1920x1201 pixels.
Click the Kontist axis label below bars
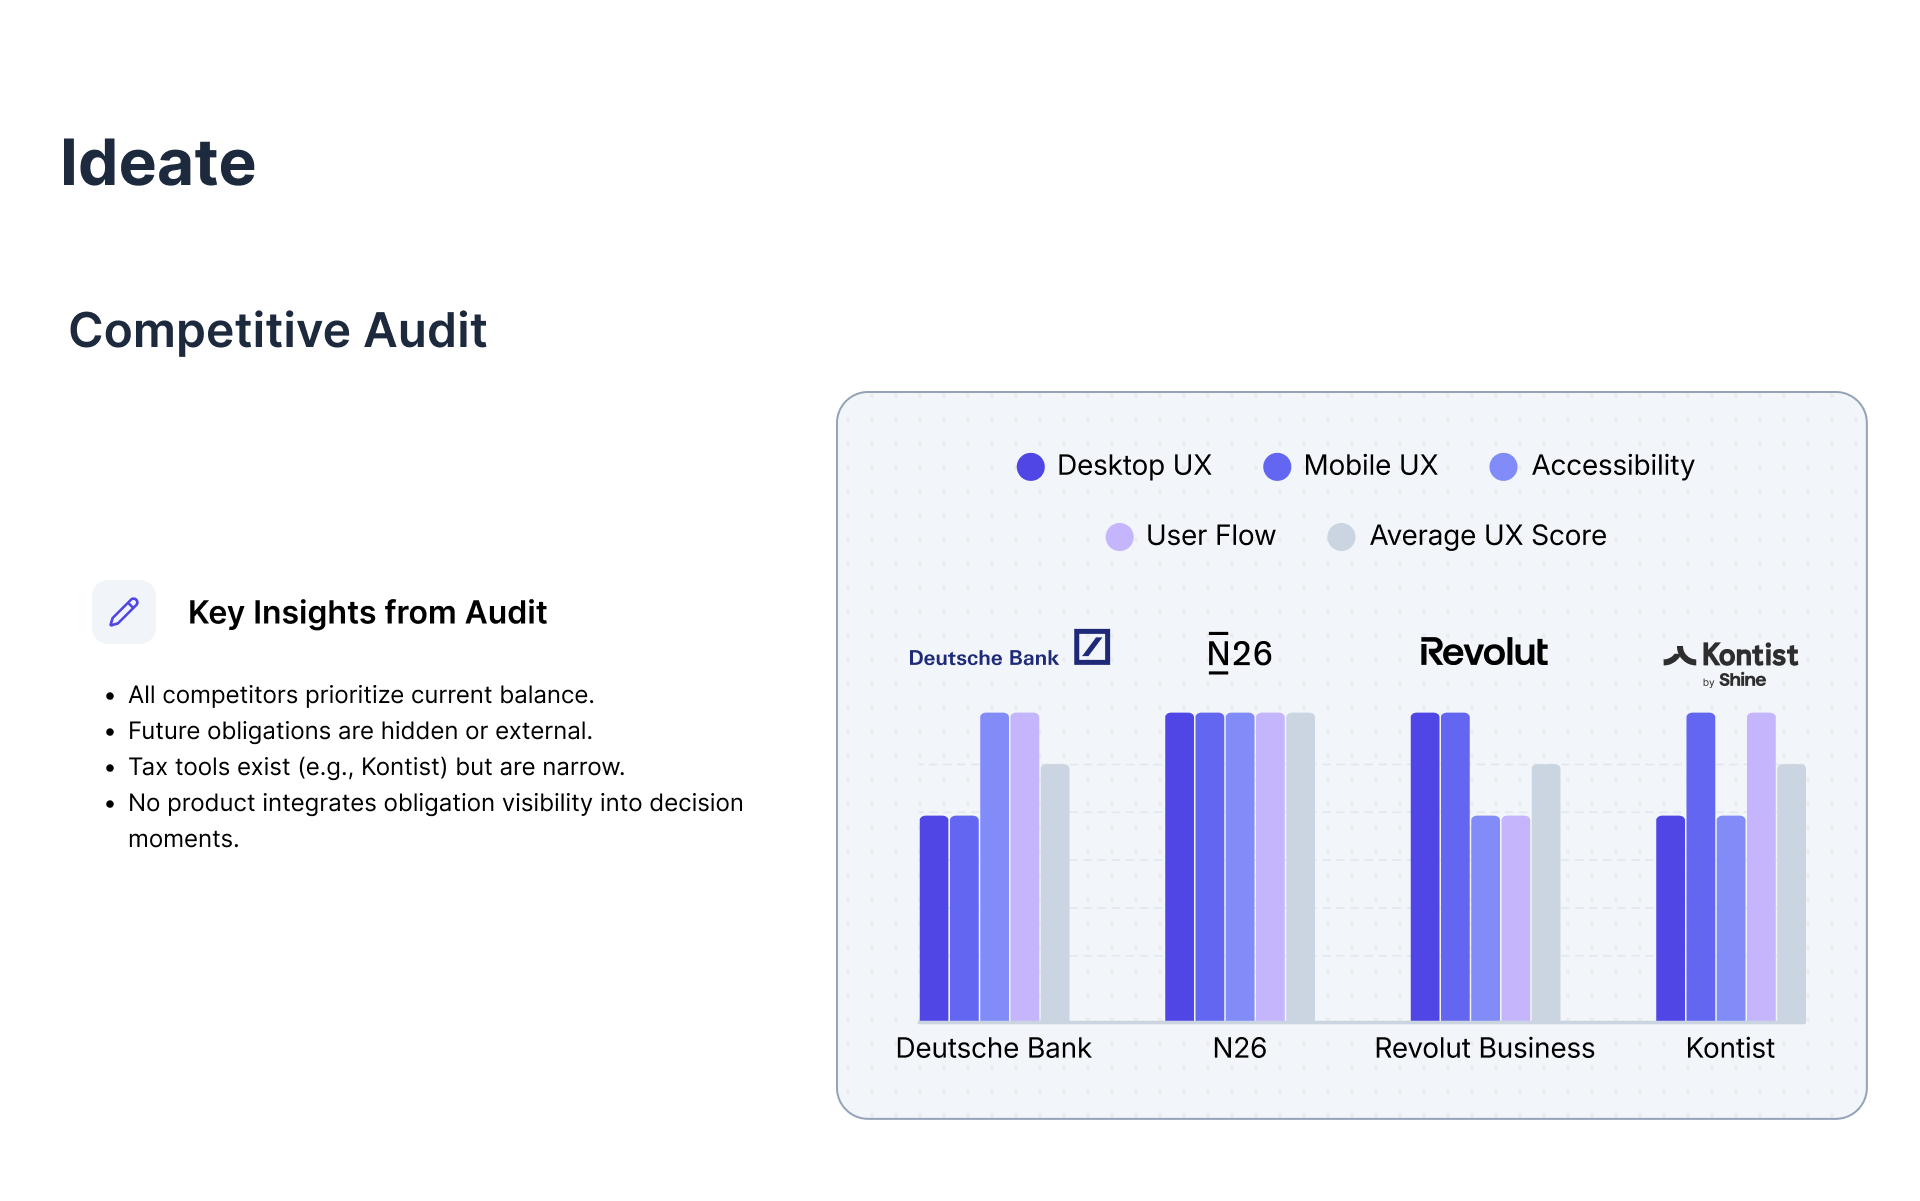pyautogui.click(x=1730, y=1048)
